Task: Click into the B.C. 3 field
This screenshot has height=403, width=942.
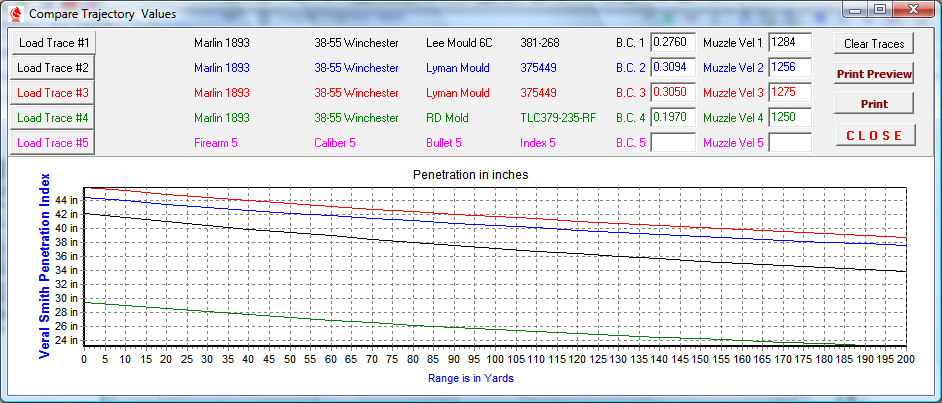Action: pos(672,93)
